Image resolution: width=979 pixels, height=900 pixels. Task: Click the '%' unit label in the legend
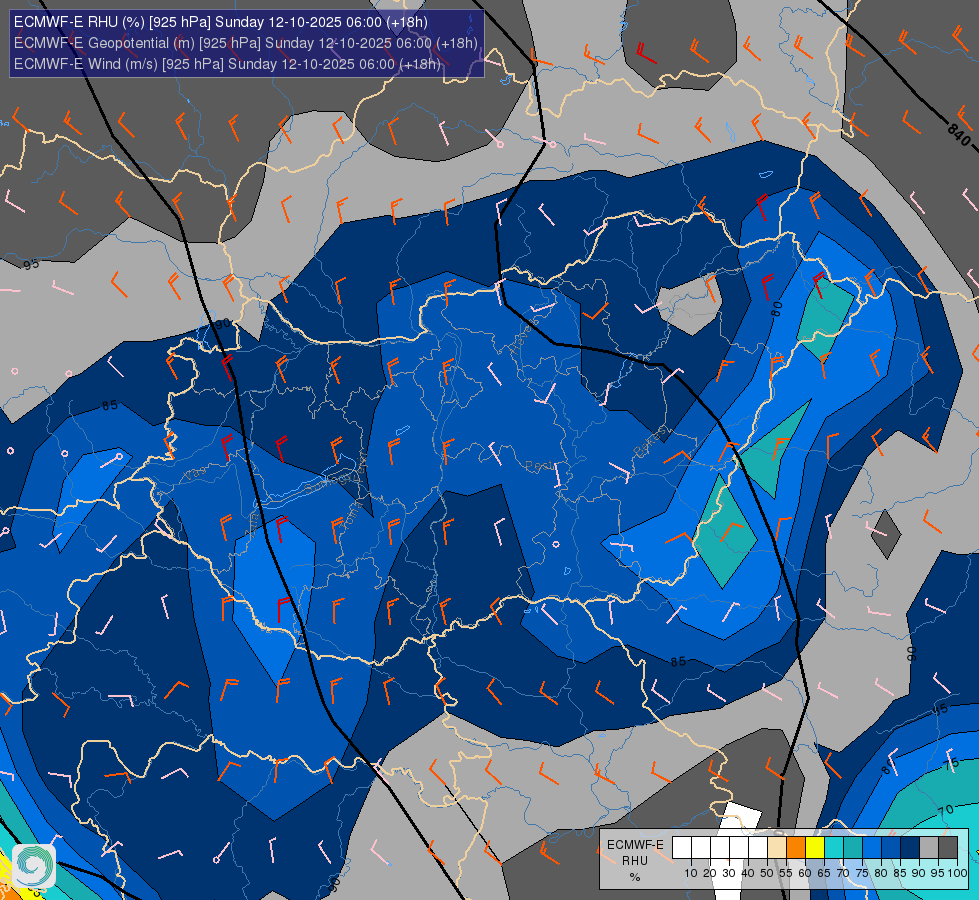point(635,877)
